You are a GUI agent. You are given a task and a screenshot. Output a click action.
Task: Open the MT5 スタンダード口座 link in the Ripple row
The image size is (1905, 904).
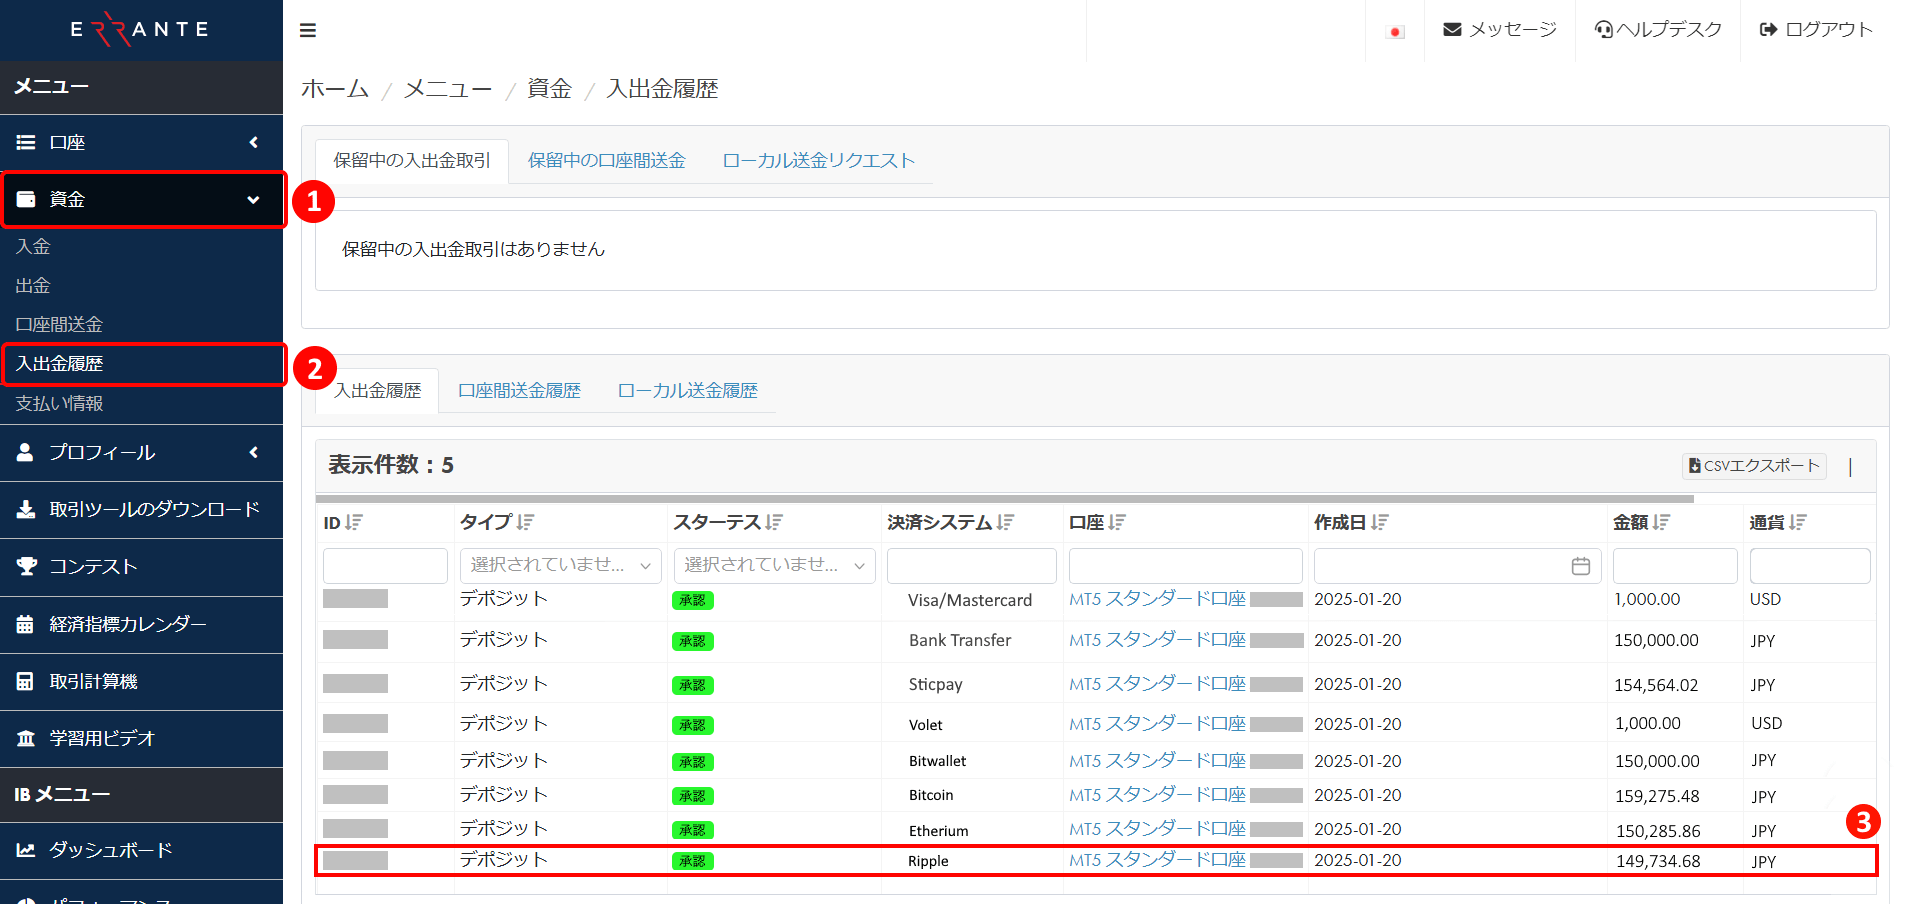tap(1157, 860)
